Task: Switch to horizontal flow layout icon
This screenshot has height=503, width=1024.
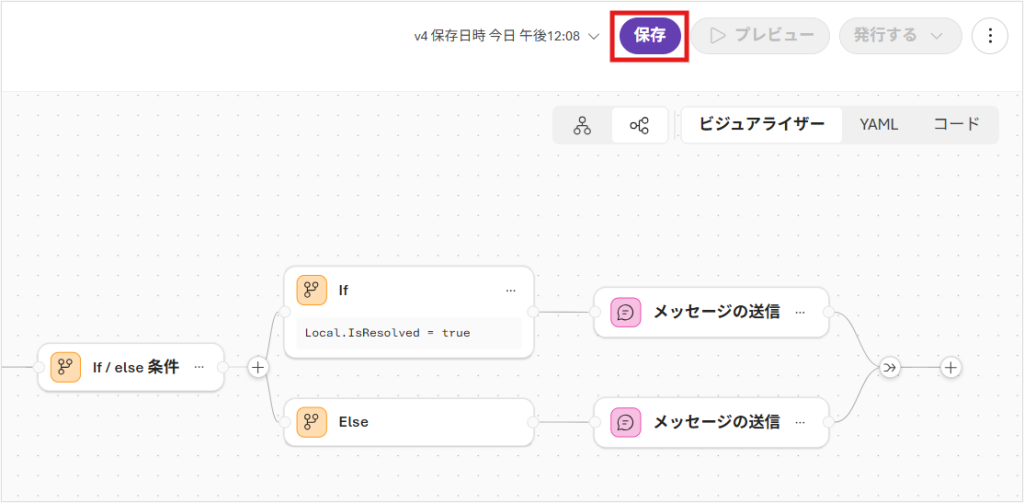Action: [x=639, y=125]
